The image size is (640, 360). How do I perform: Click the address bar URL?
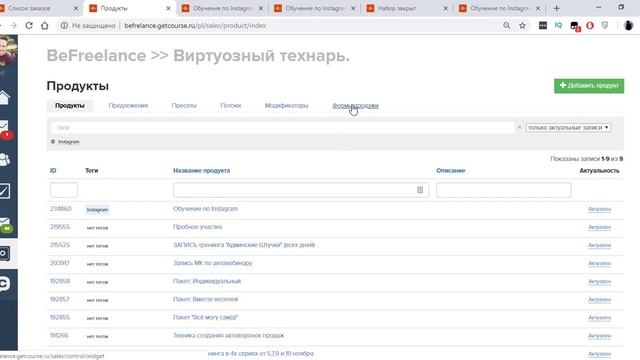click(195, 25)
